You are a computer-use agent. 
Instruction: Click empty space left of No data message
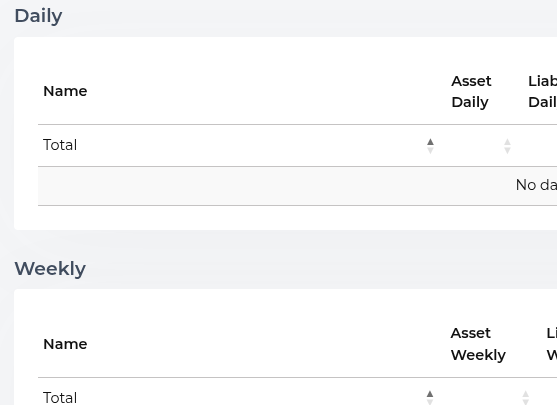[x=249, y=185]
